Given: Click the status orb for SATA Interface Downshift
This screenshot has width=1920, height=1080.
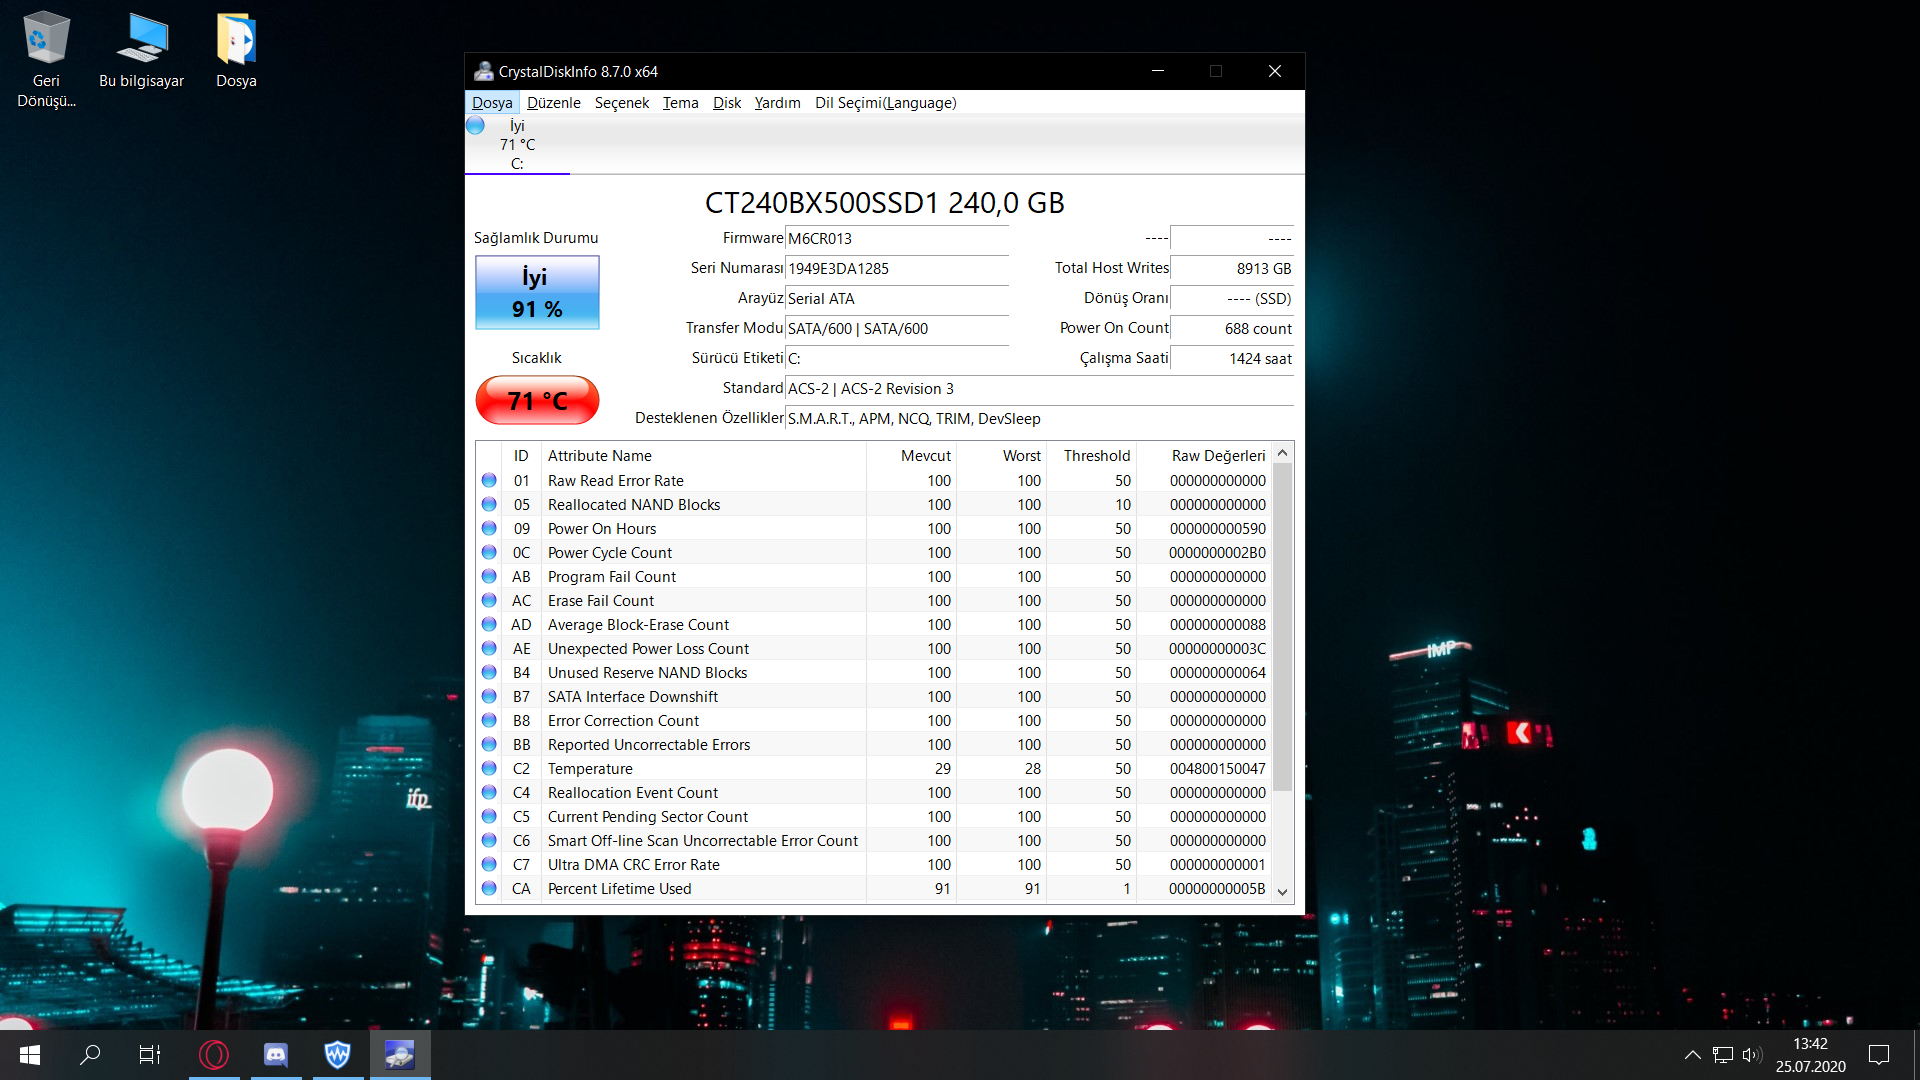Looking at the screenshot, I should coord(489,697).
